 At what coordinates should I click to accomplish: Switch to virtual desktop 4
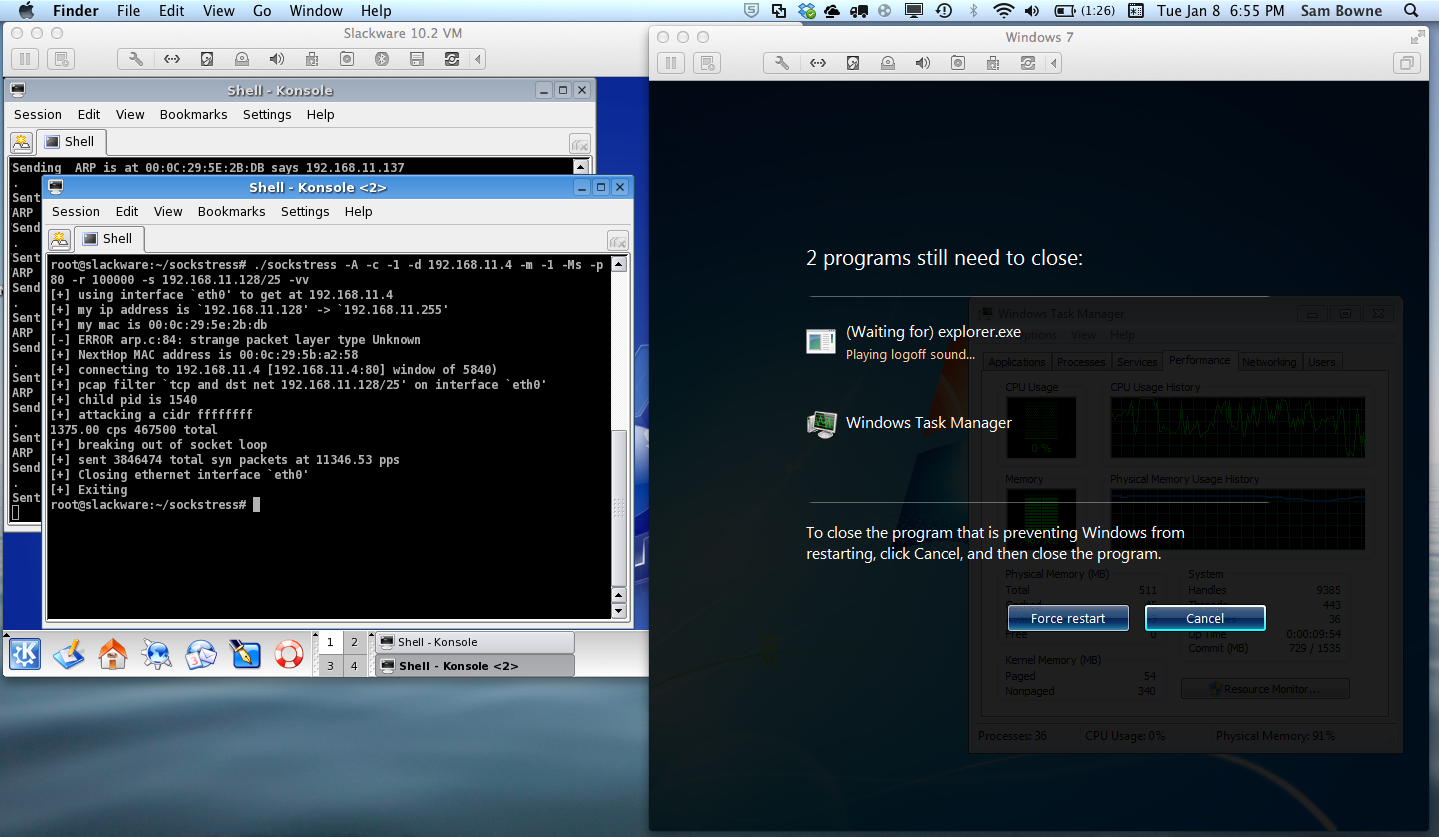click(x=354, y=666)
